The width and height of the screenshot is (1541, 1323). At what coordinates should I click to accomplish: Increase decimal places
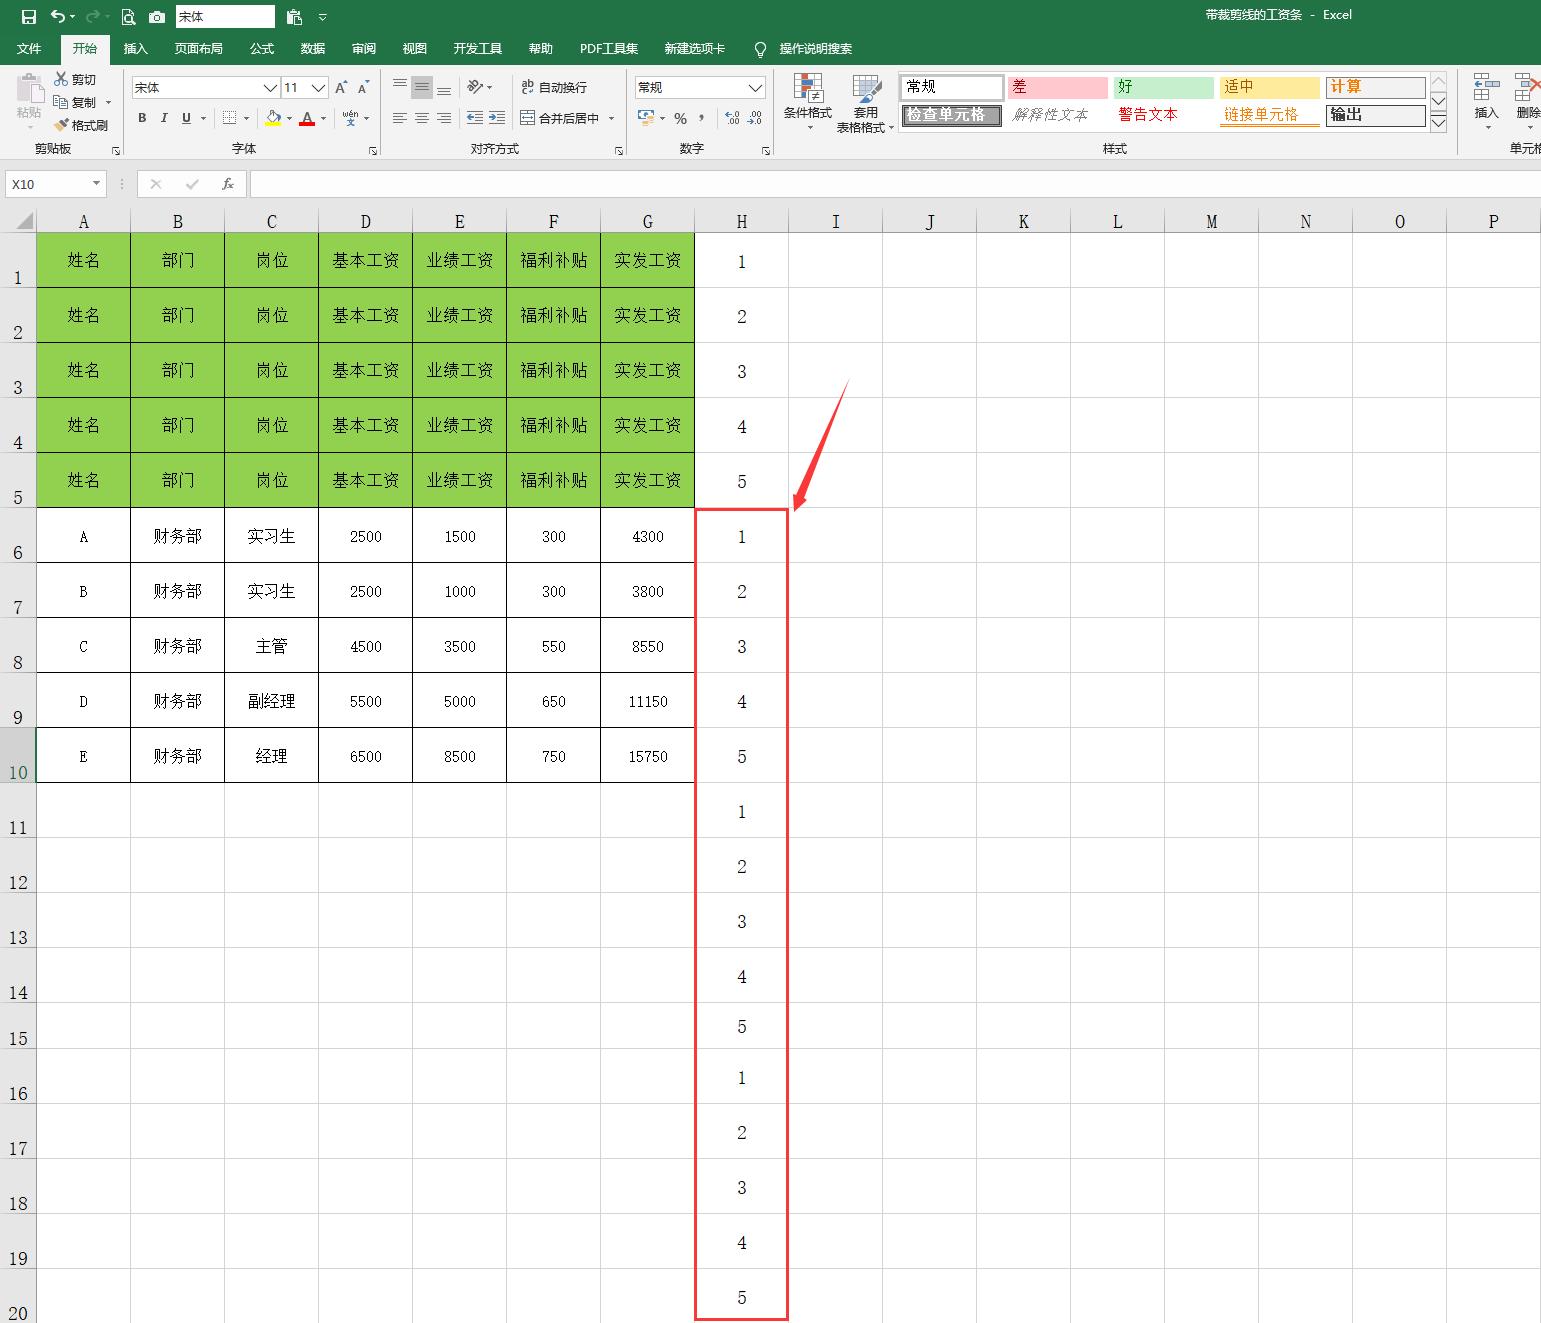point(733,118)
